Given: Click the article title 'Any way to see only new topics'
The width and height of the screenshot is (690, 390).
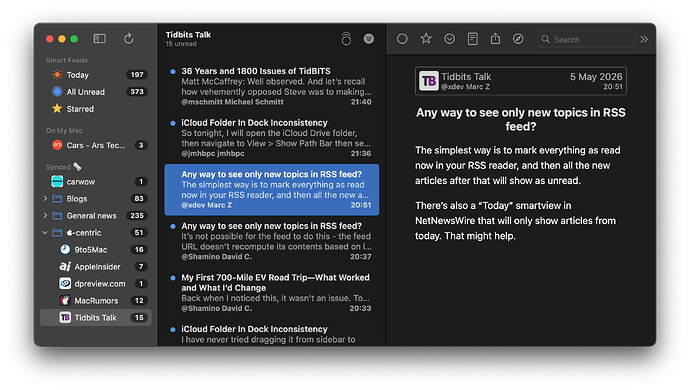Looking at the screenshot, I should point(521,119).
